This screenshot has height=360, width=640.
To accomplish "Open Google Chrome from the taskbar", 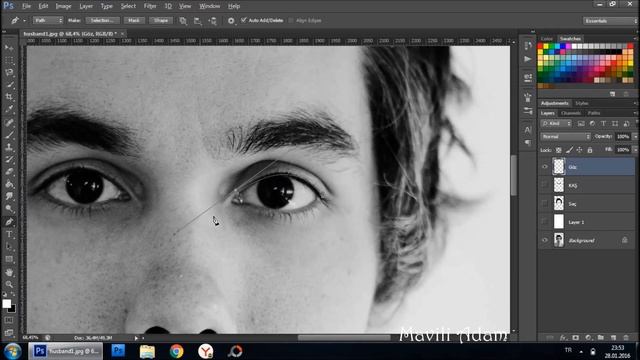I will click(x=177, y=351).
